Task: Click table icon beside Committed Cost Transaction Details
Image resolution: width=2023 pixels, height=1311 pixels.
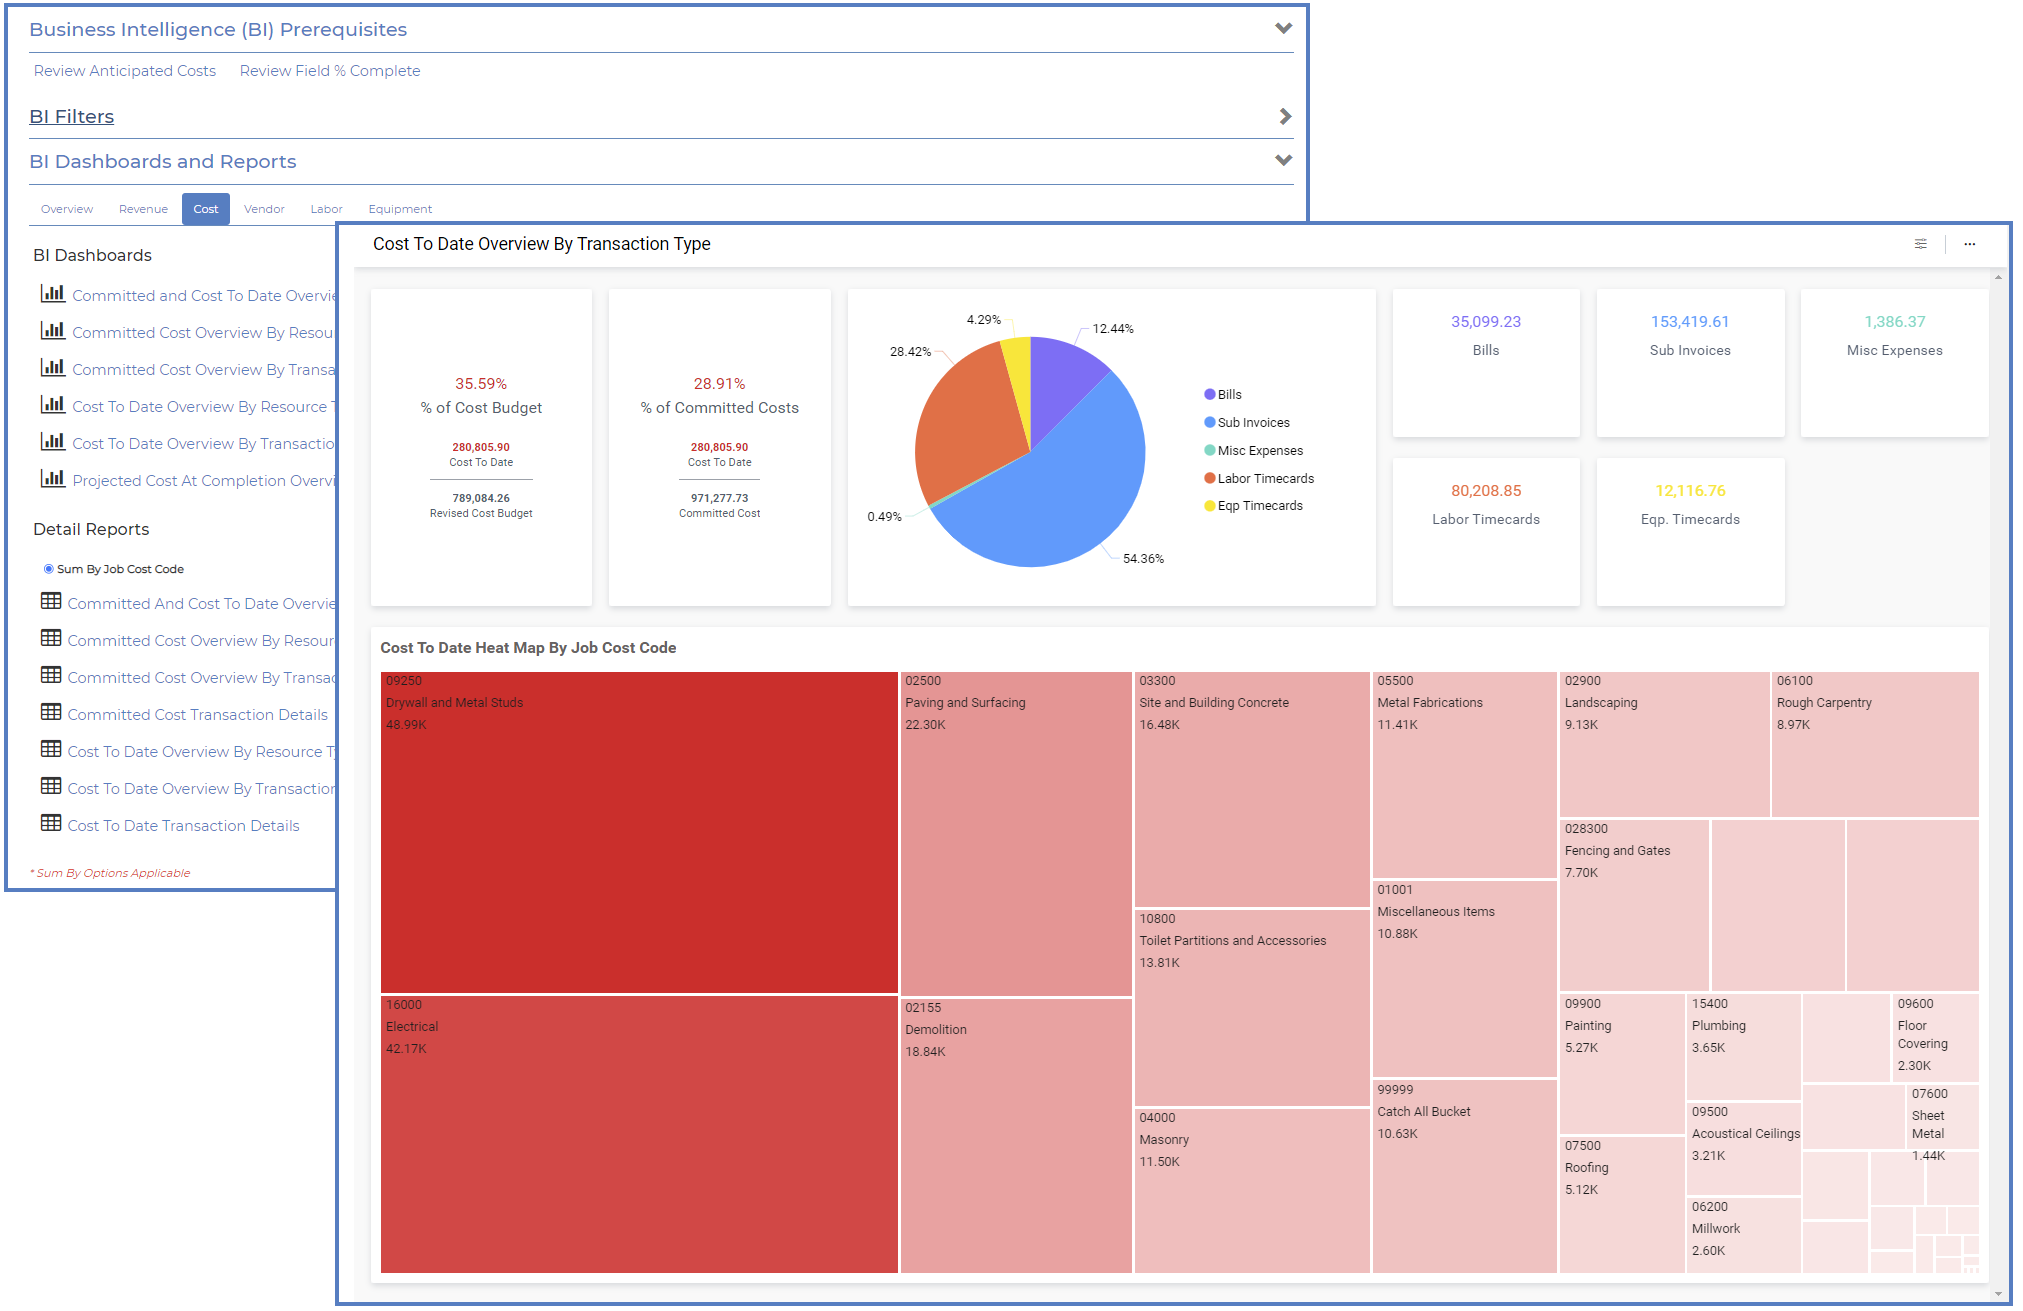Action: coord(51,712)
